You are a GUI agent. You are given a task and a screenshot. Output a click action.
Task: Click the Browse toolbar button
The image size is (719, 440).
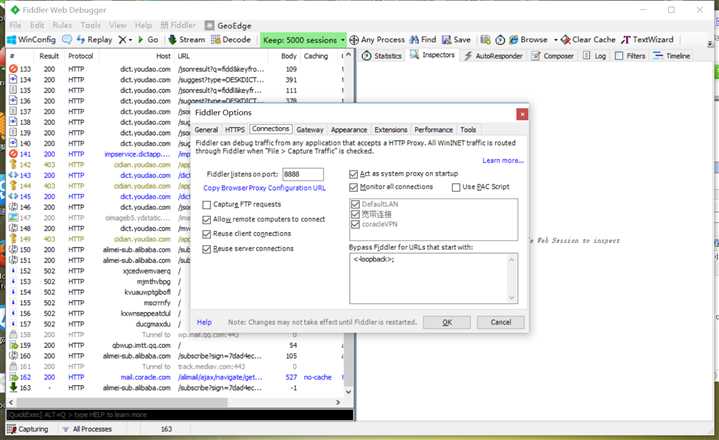tap(528, 40)
